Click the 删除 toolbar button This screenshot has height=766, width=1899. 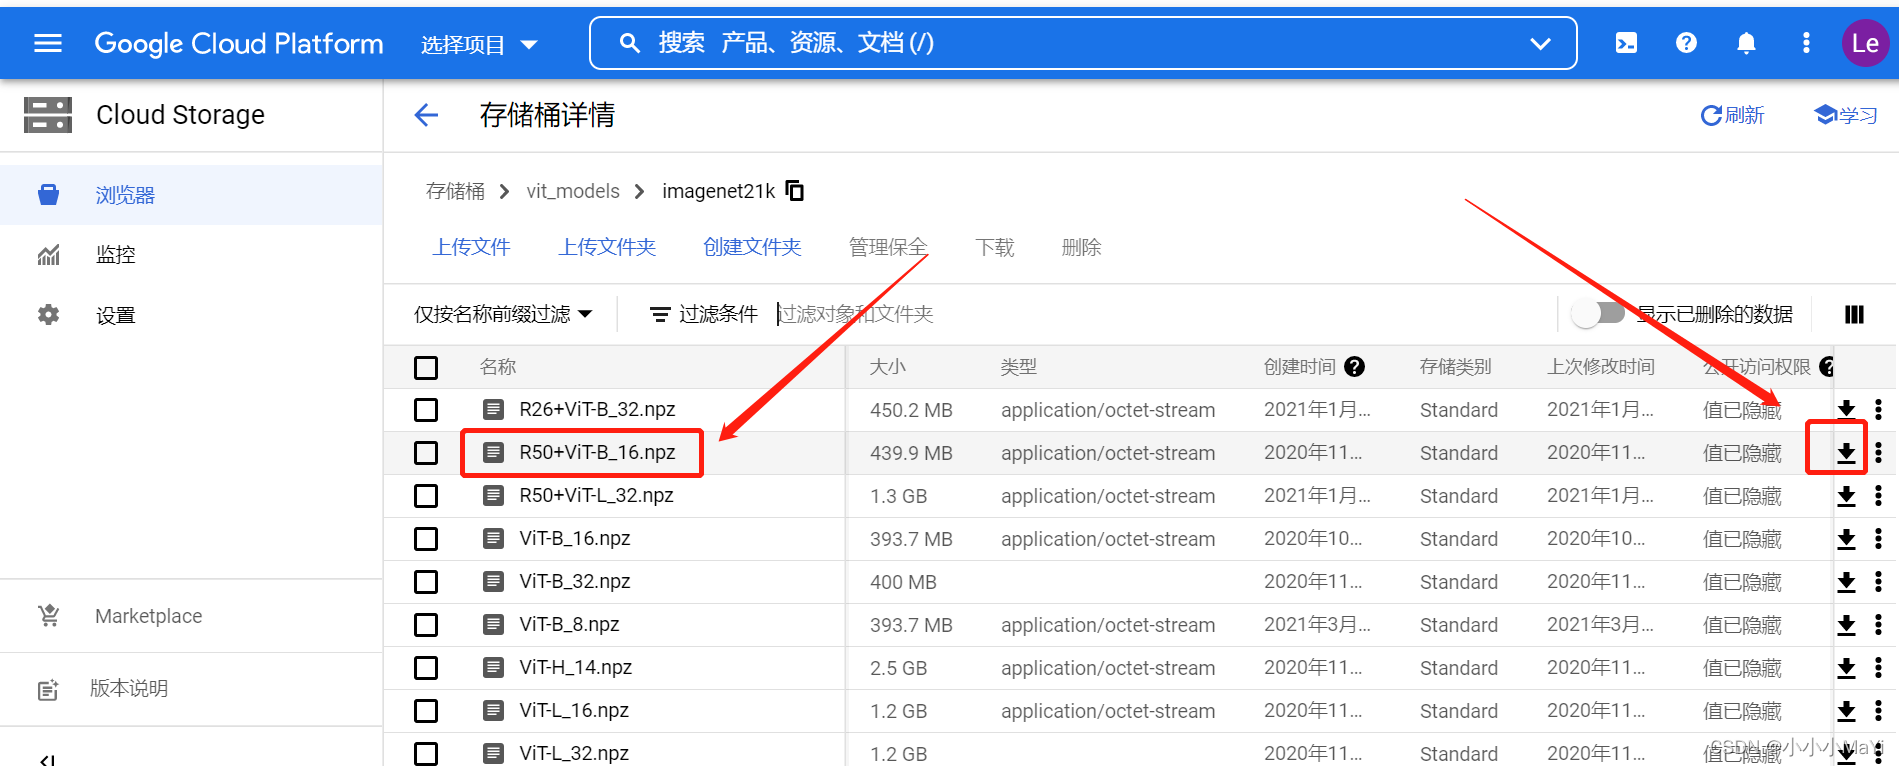1082,247
